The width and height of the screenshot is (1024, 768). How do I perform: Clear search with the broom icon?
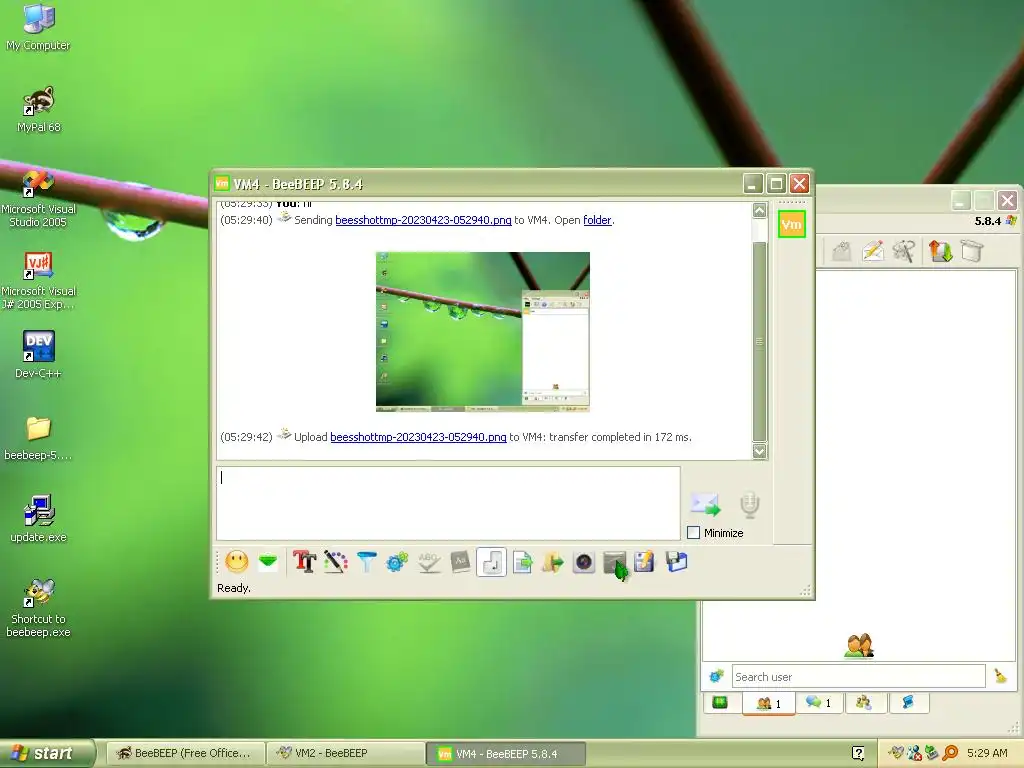tap(1000, 676)
